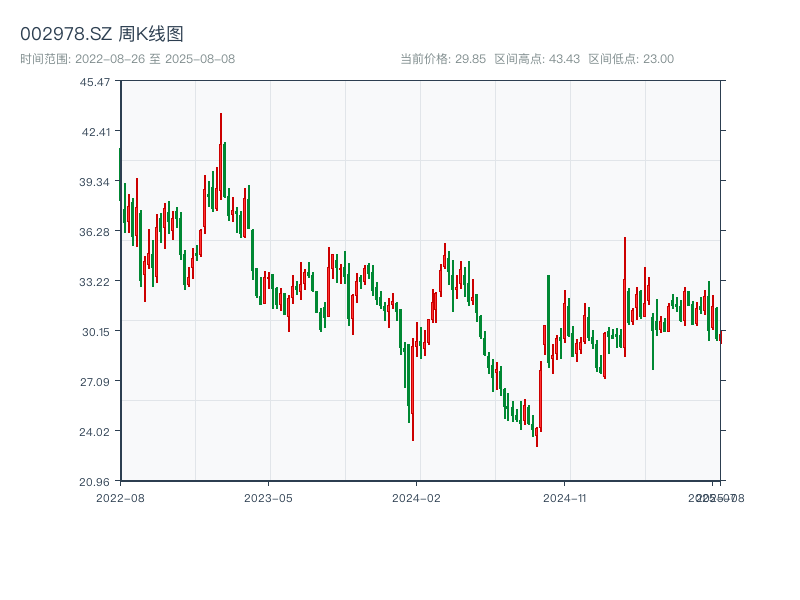Click the 当前价格 29.85 label
Image resolution: width=800 pixels, height=600 pixels.
(443, 59)
